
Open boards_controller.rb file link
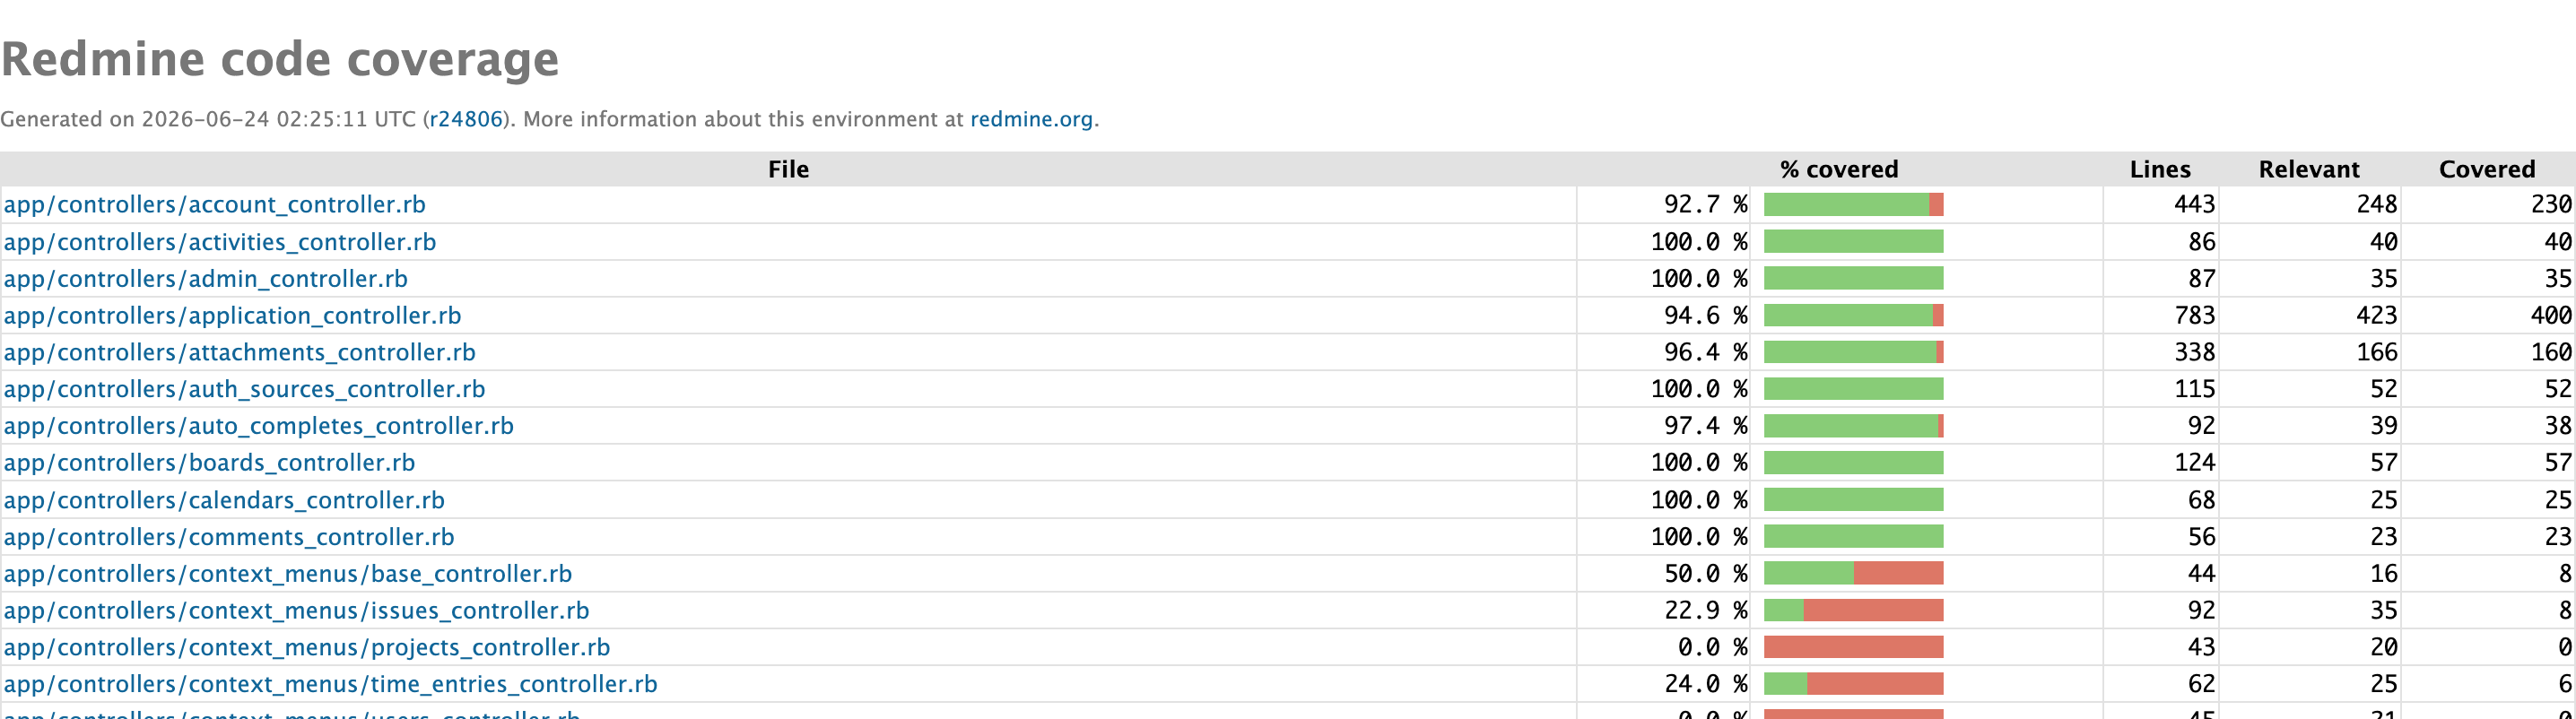point(209,463)
